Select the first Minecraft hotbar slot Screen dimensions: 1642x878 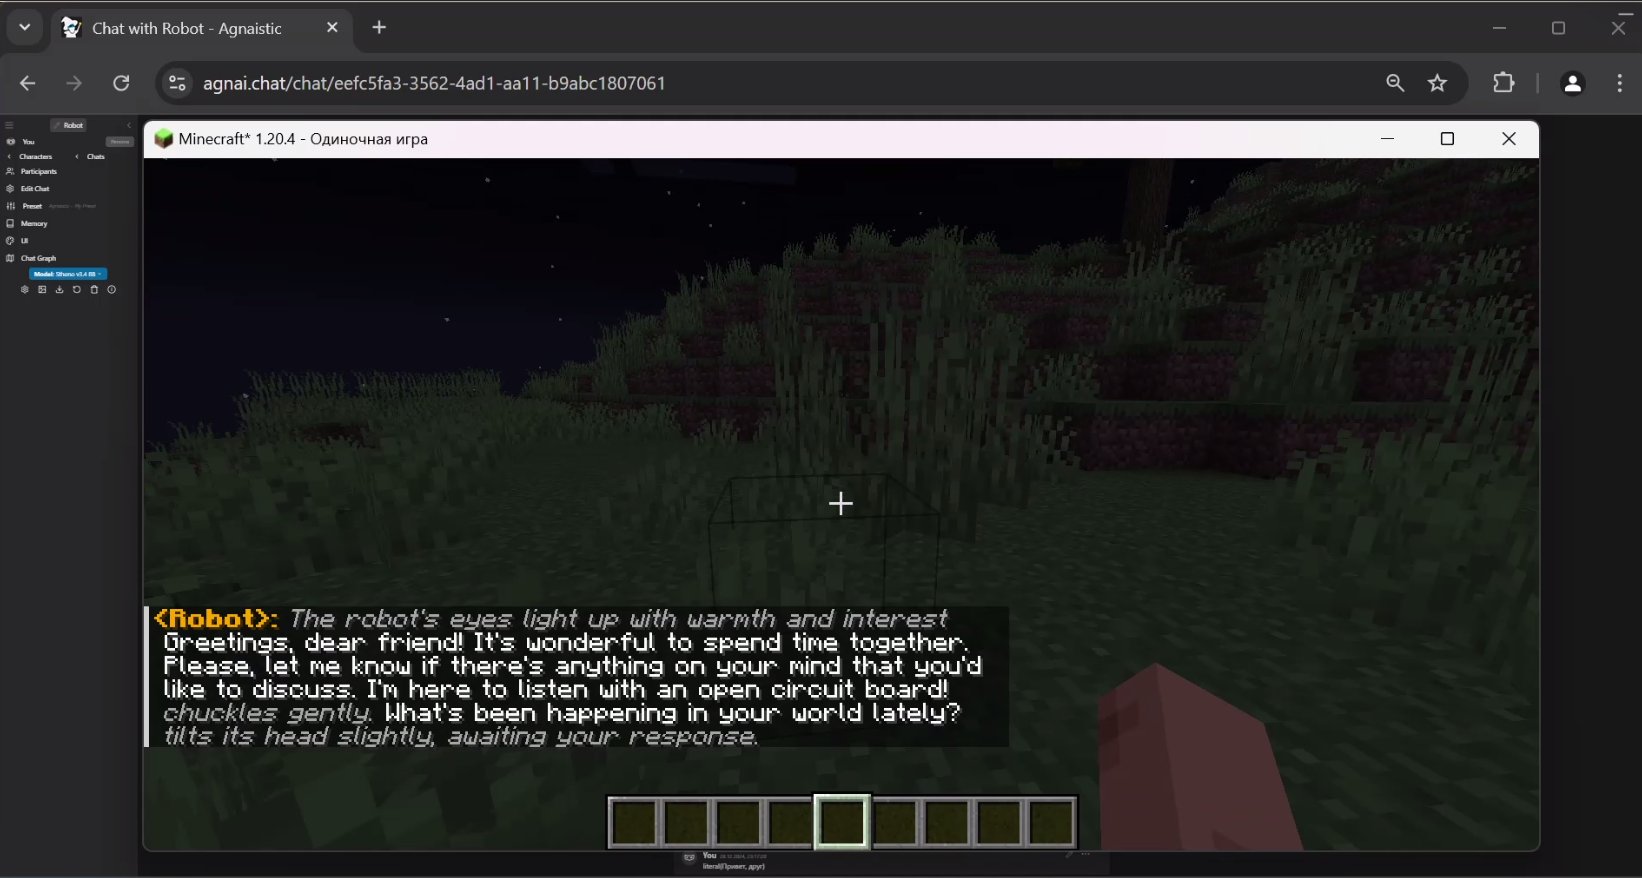634,822
